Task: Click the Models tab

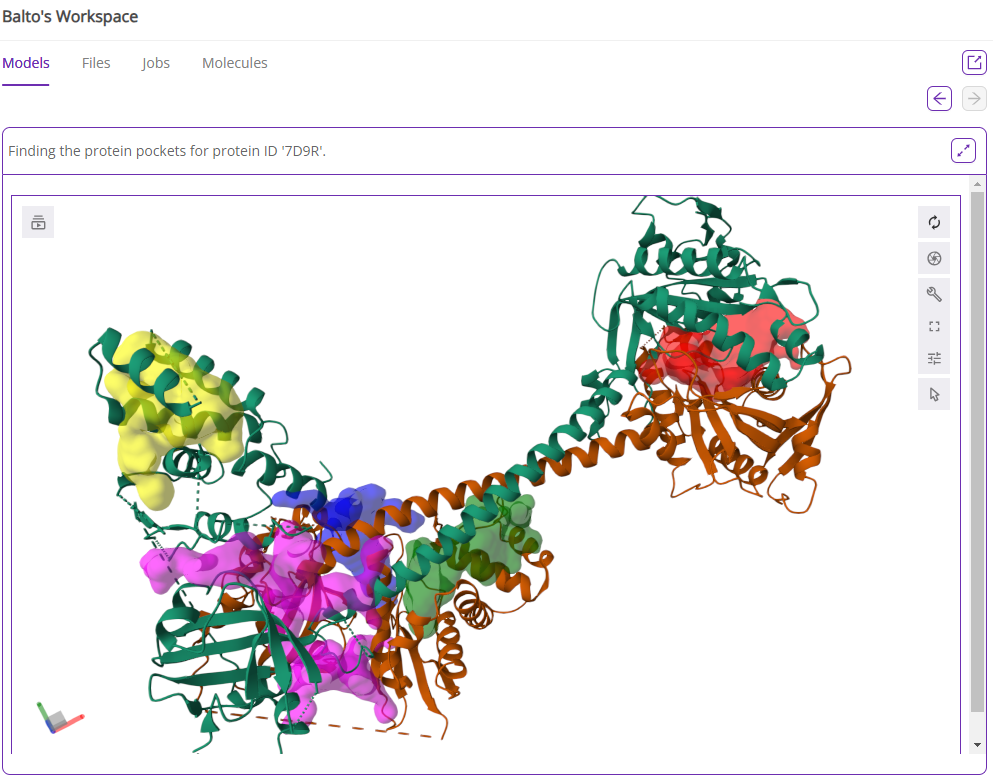Action: (x=26, y=63)
